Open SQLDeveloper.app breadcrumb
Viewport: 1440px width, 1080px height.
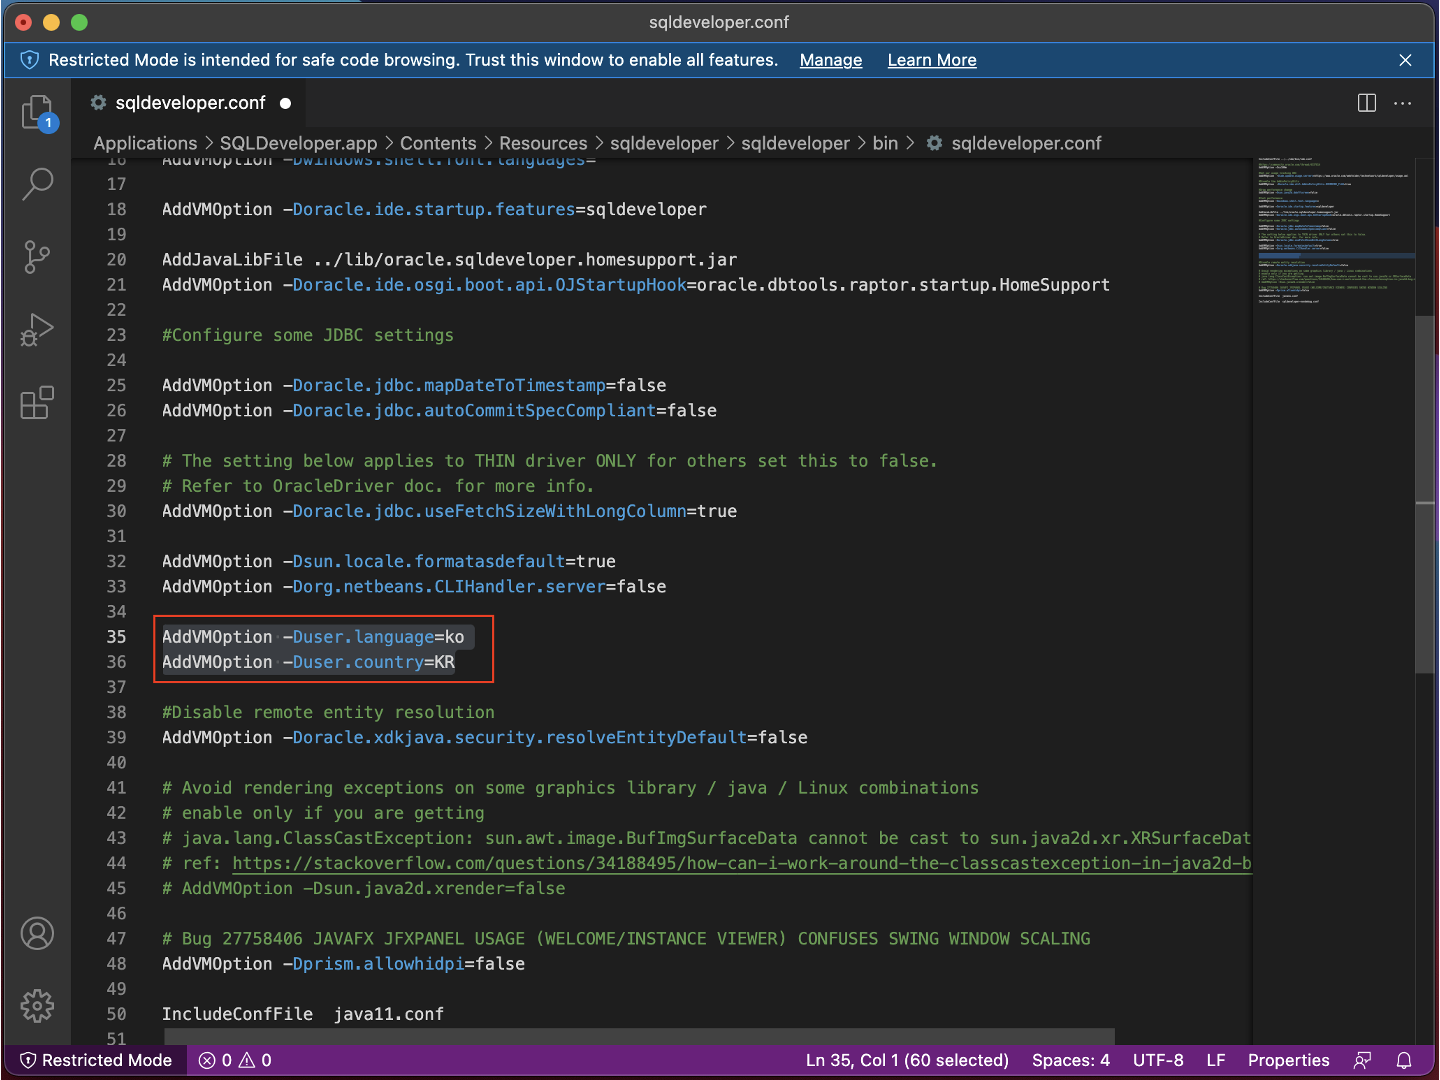tap(299, 143)
